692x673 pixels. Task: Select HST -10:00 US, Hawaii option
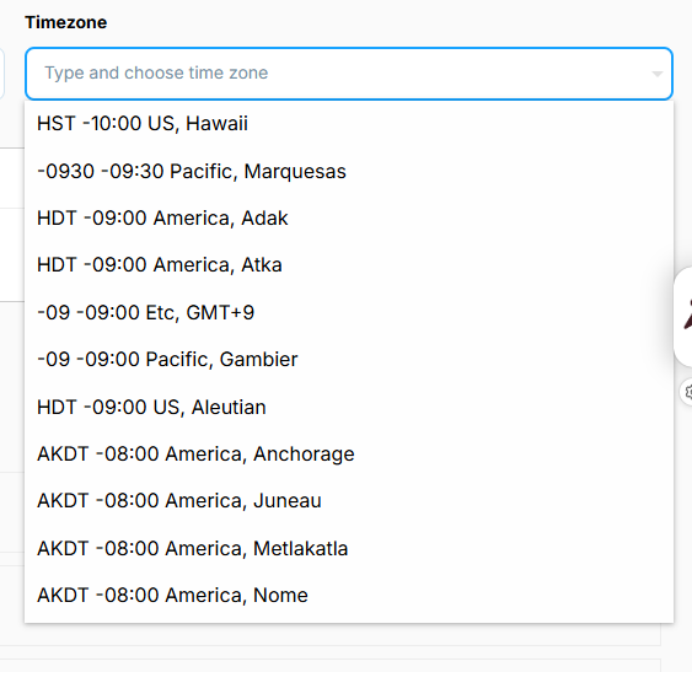(142, 124)
